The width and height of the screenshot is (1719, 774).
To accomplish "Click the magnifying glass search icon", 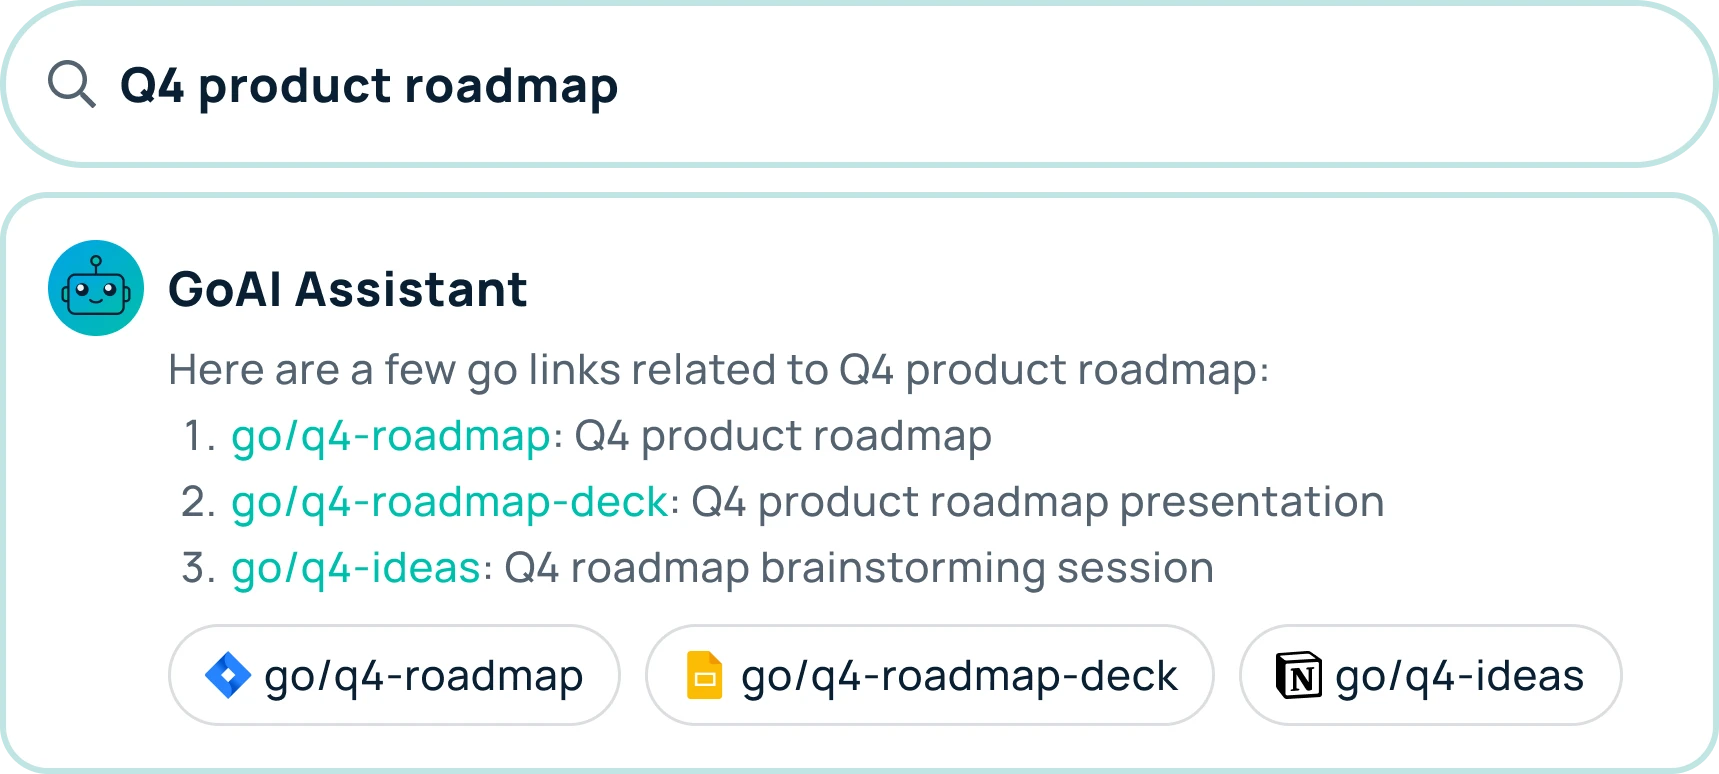I will (x=72, y=84).
